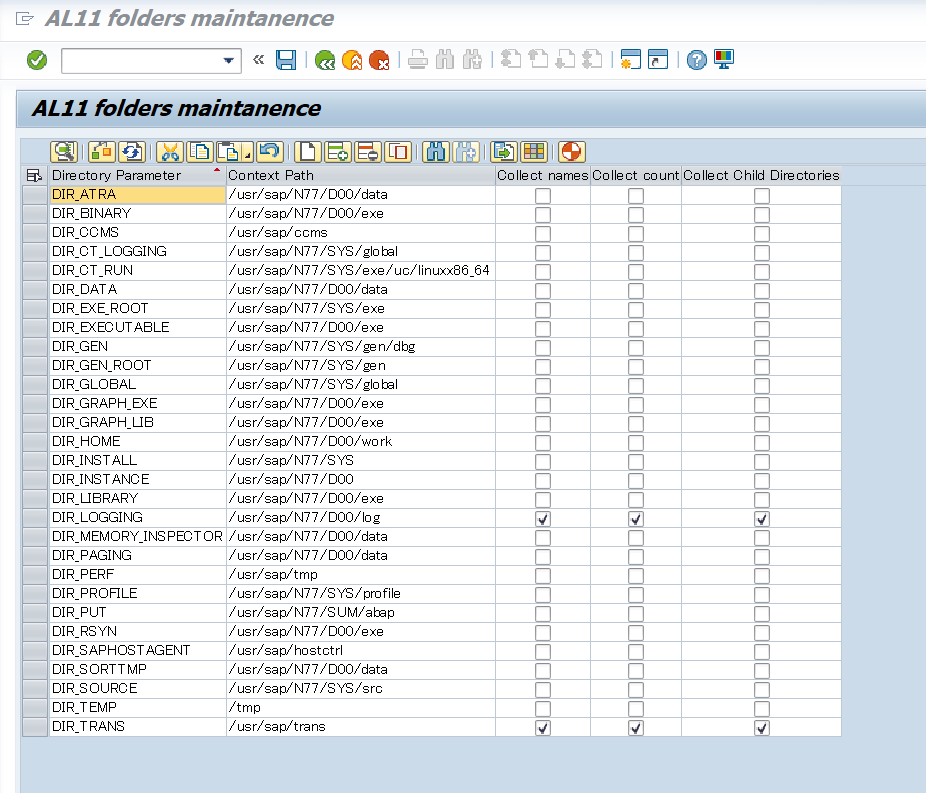926x793 pixels.
Task: Click the Find binoculars icon in grid toolbar
Action: pyautogui.click(x=435, y=152)
